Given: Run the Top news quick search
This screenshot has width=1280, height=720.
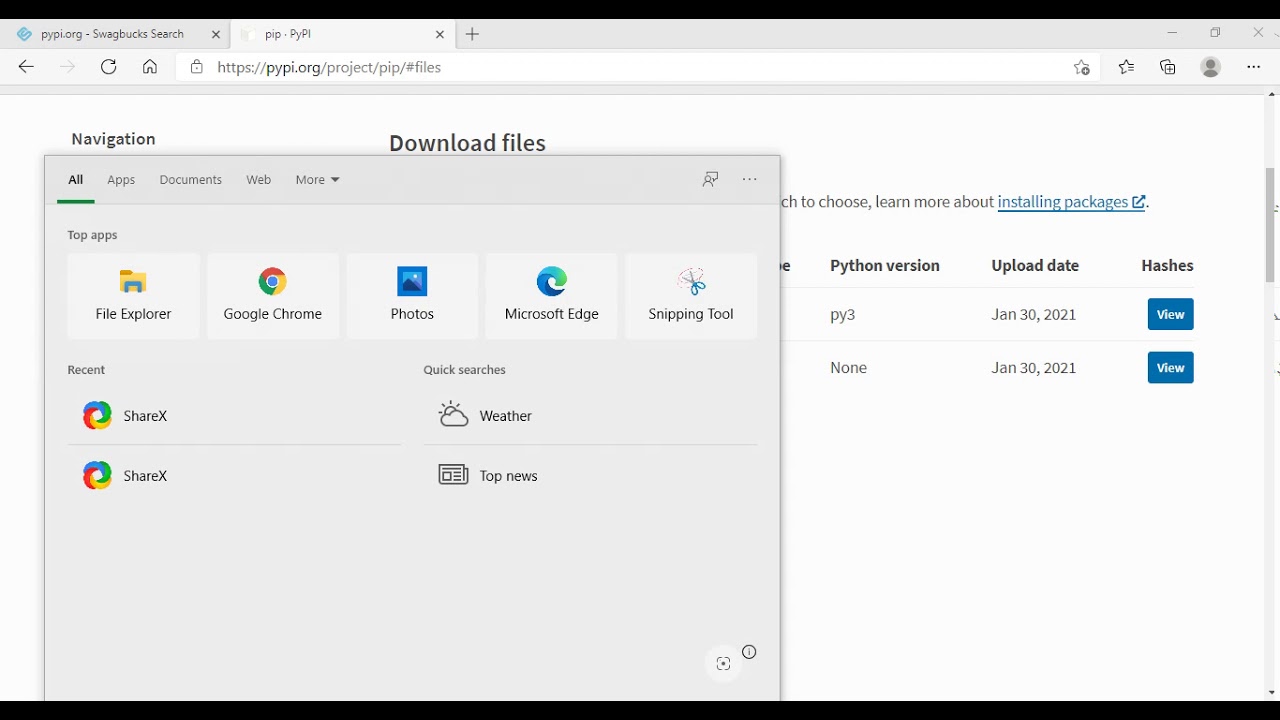Looking at the screenshot, I should pyautogui.click(x=590, y=475).
